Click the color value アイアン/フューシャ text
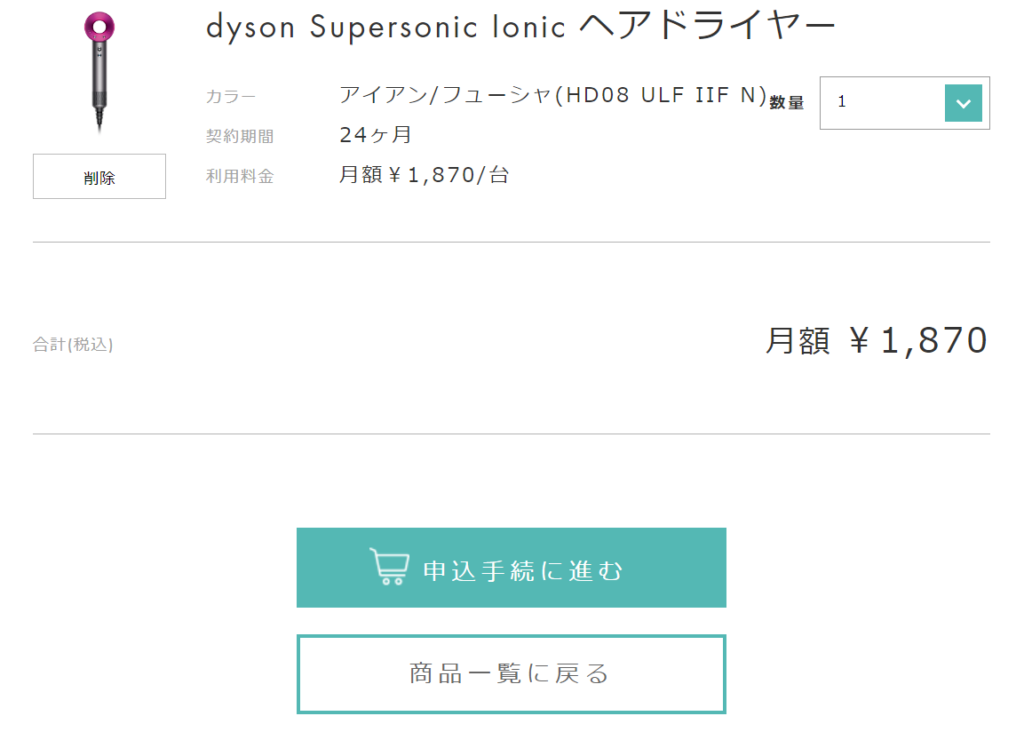Viewport: 1024px width, 732px height. pos(445,95)
